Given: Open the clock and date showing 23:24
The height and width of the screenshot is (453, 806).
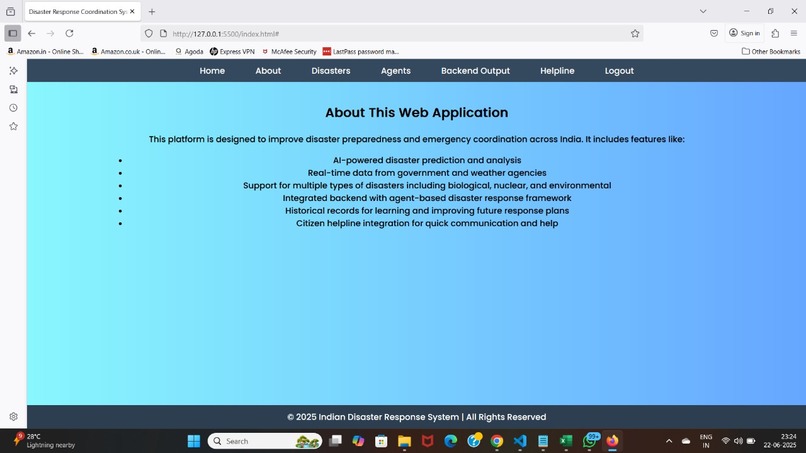Looking at the screenshot, I should click(x=780, y=441).
